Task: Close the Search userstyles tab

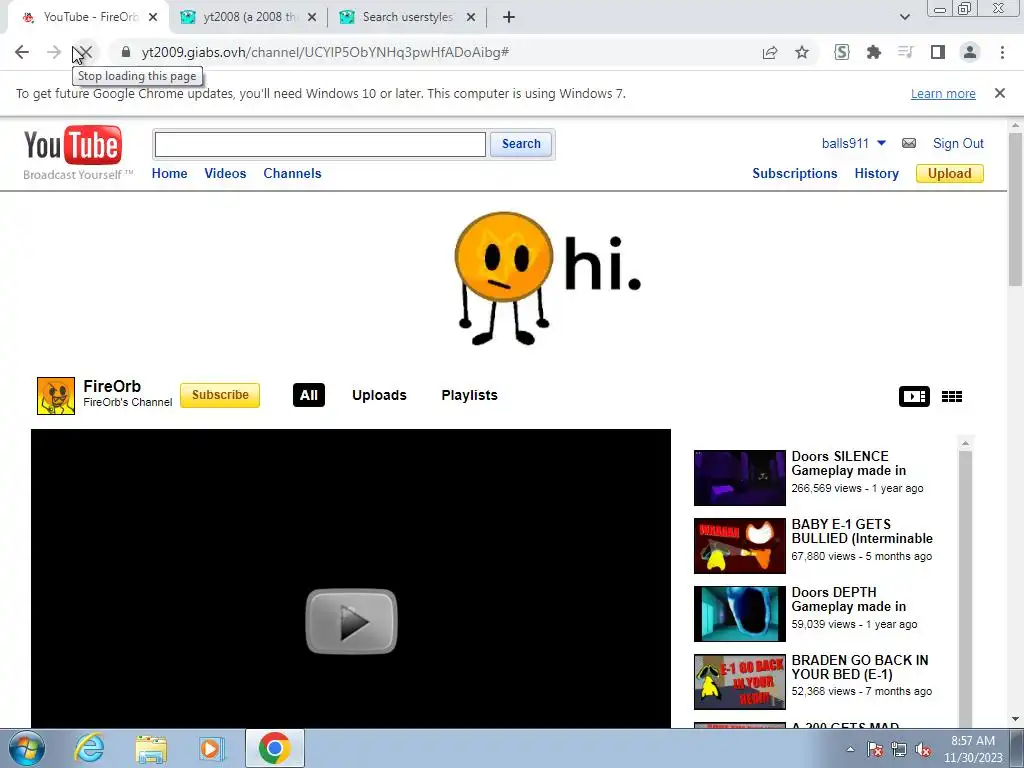Action: pos(471,17)
